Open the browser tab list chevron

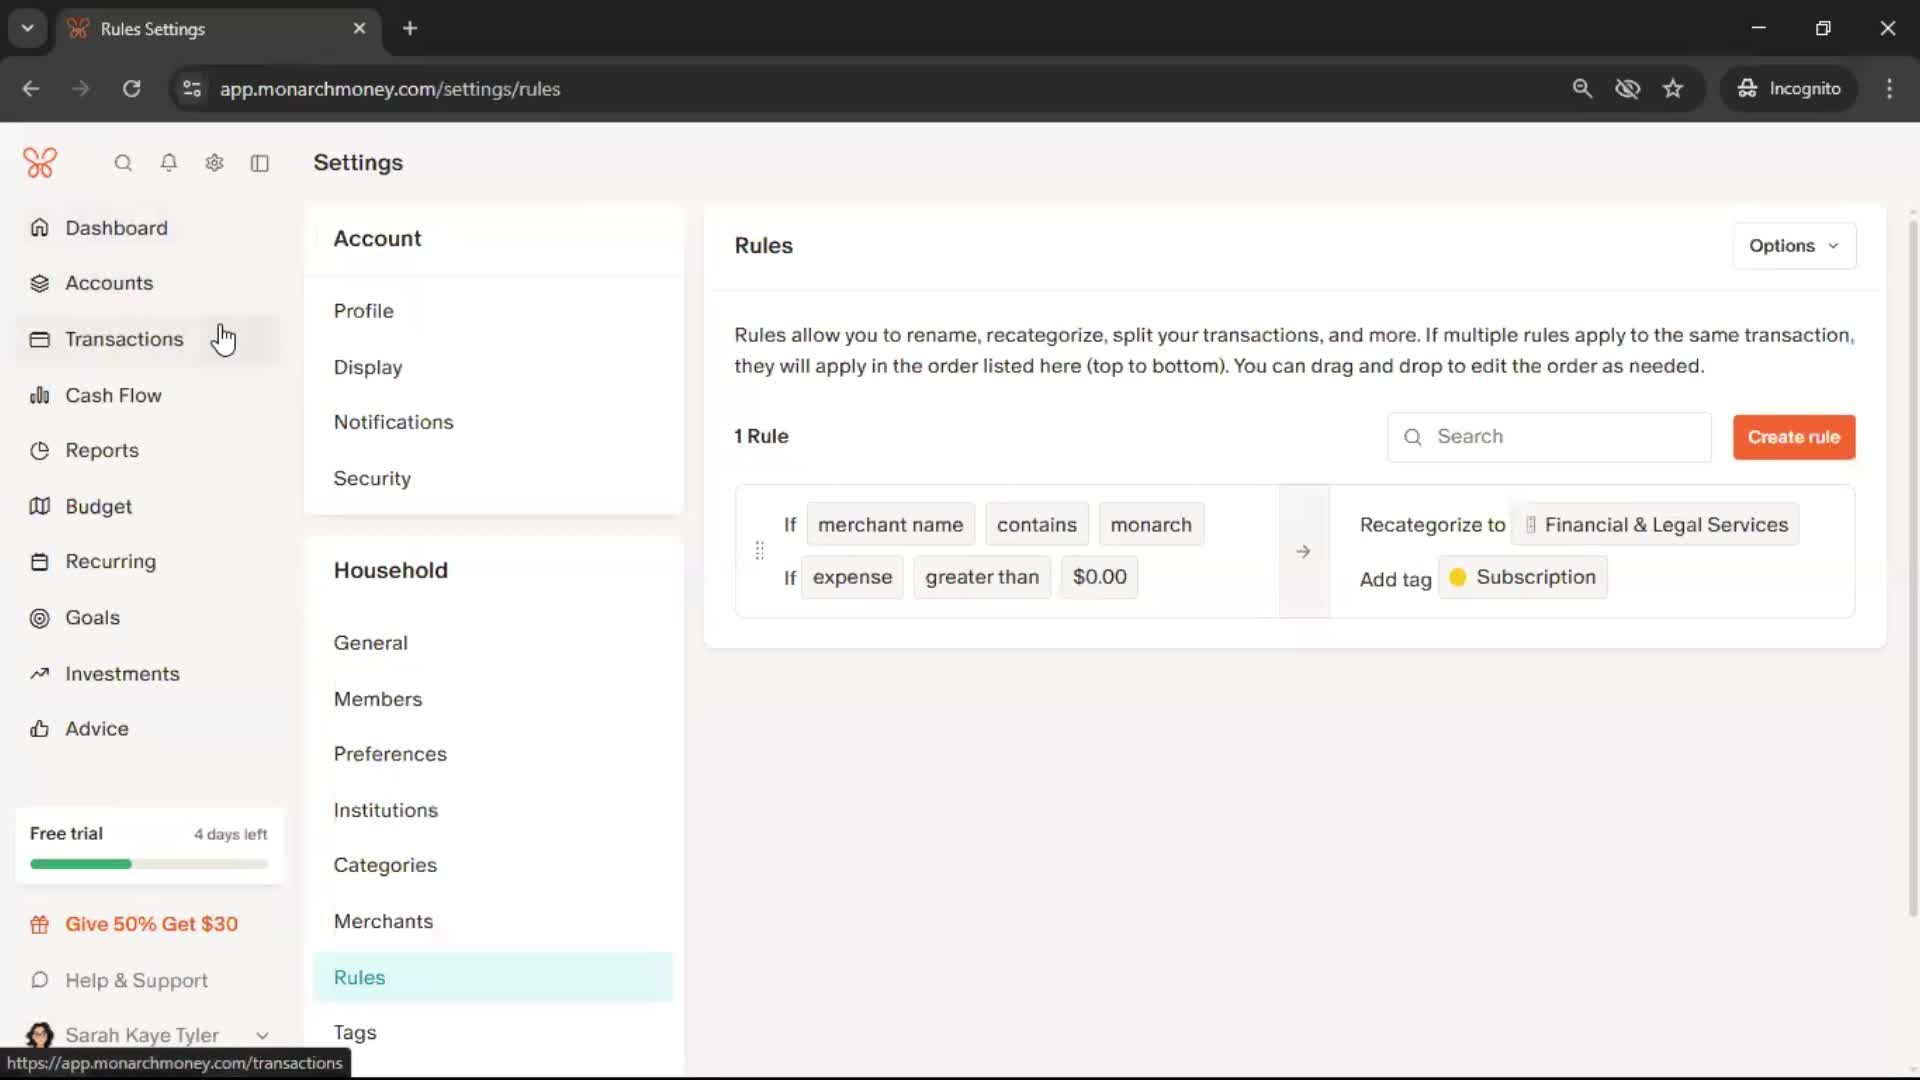pos(27,28)
